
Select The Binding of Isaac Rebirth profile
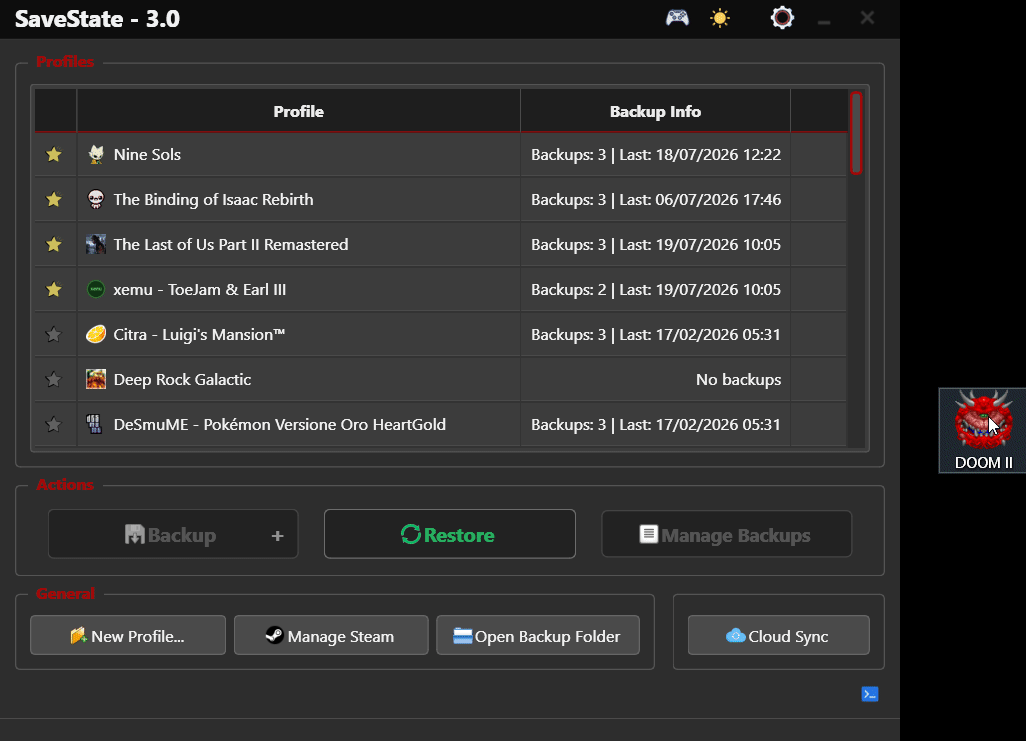[x=441, y=200]
